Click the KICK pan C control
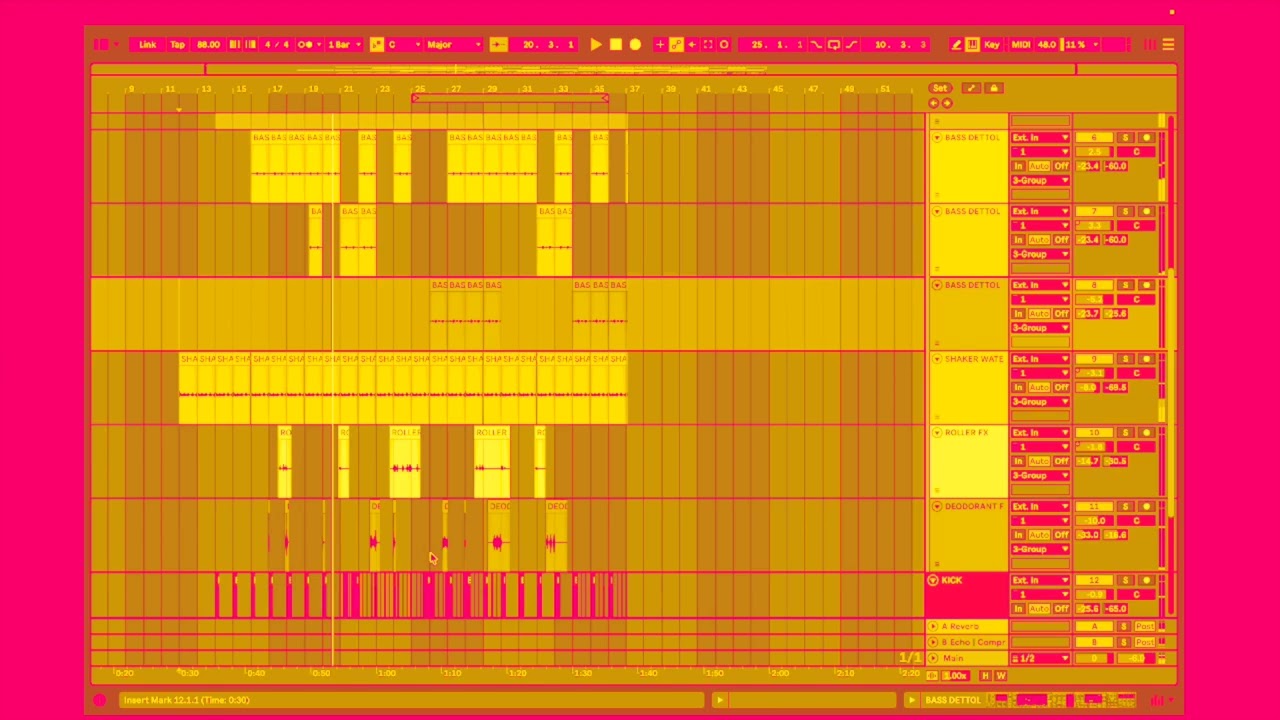 tap(1136, 594)
